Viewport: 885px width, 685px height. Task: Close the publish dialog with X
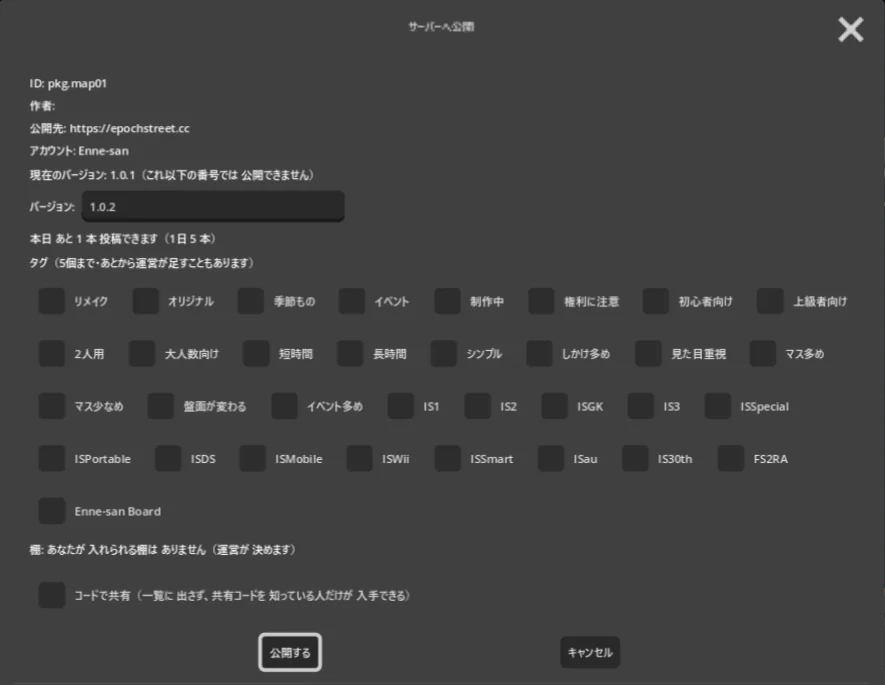pyautogui.click(x=851, y=29)
